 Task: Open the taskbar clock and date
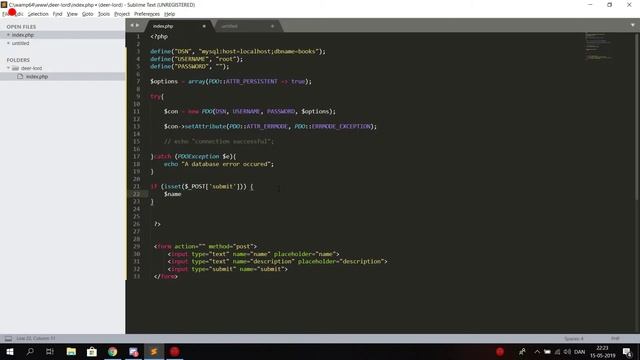pos(602,351)
